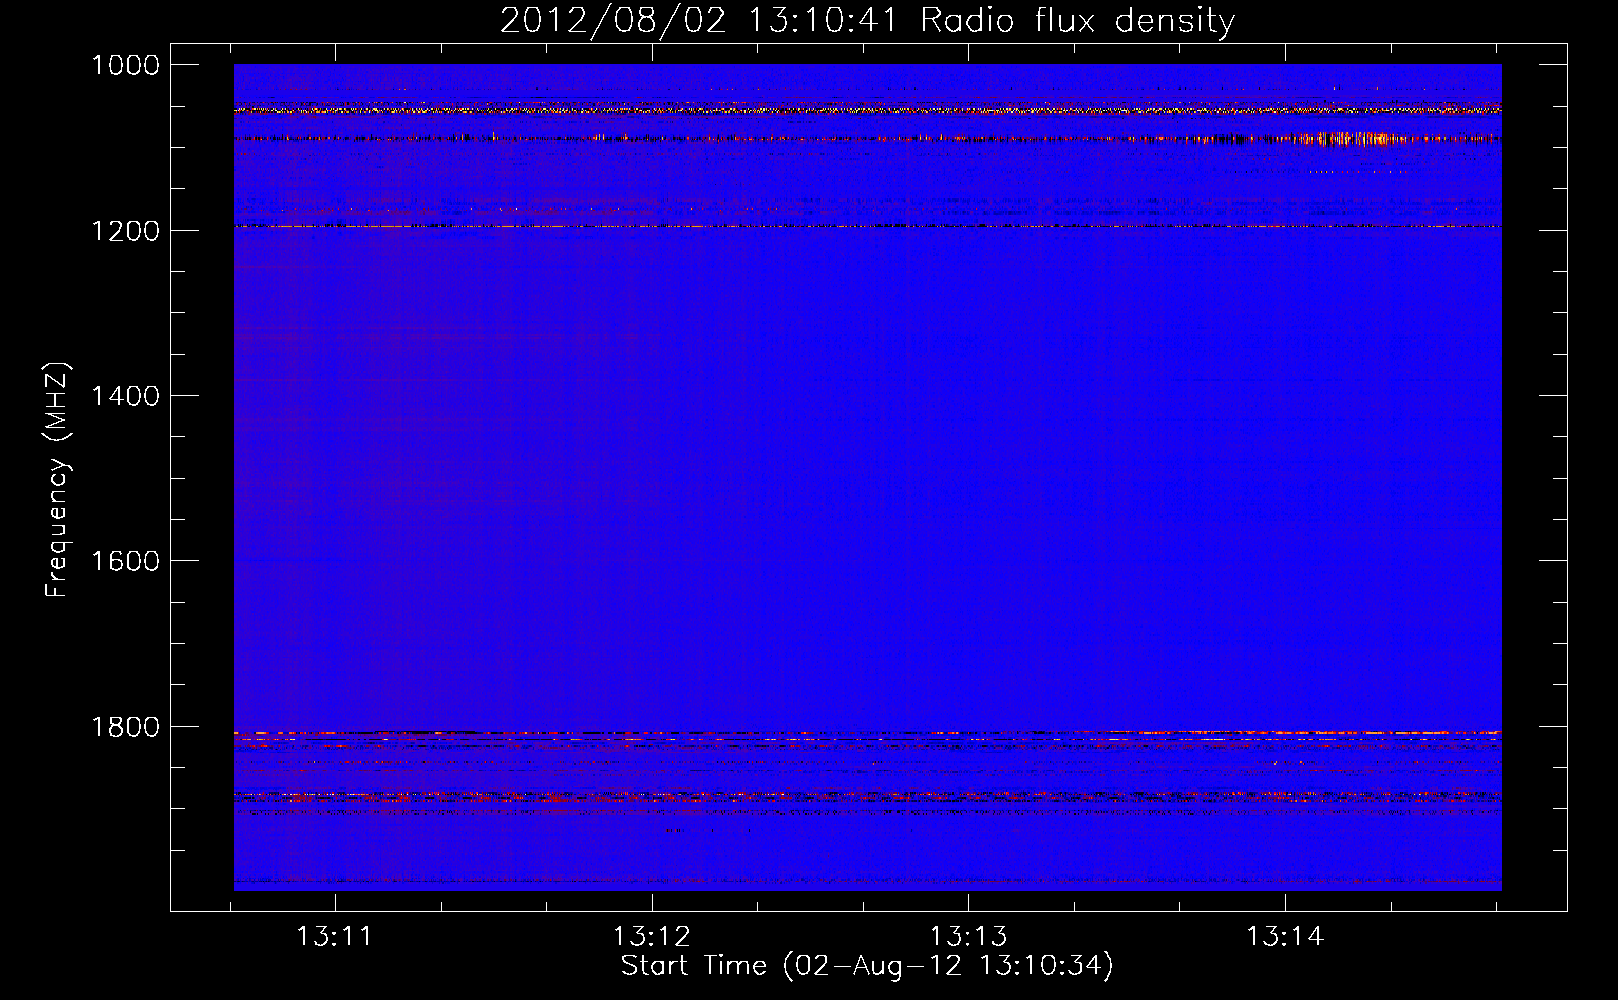
Task: Click the plot title "2012/08/02 13:10:41 Radio flux density"
Action: [867, 21]
